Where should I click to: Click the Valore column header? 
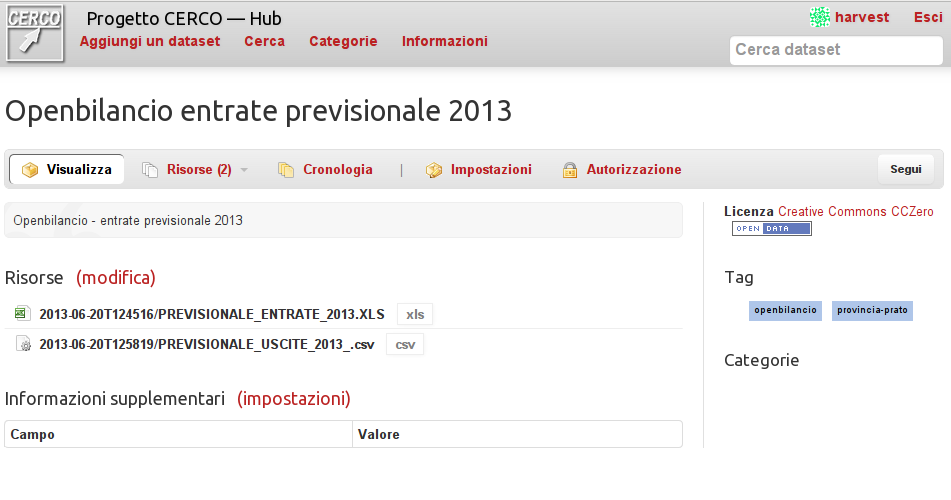(x=378, y=434)
